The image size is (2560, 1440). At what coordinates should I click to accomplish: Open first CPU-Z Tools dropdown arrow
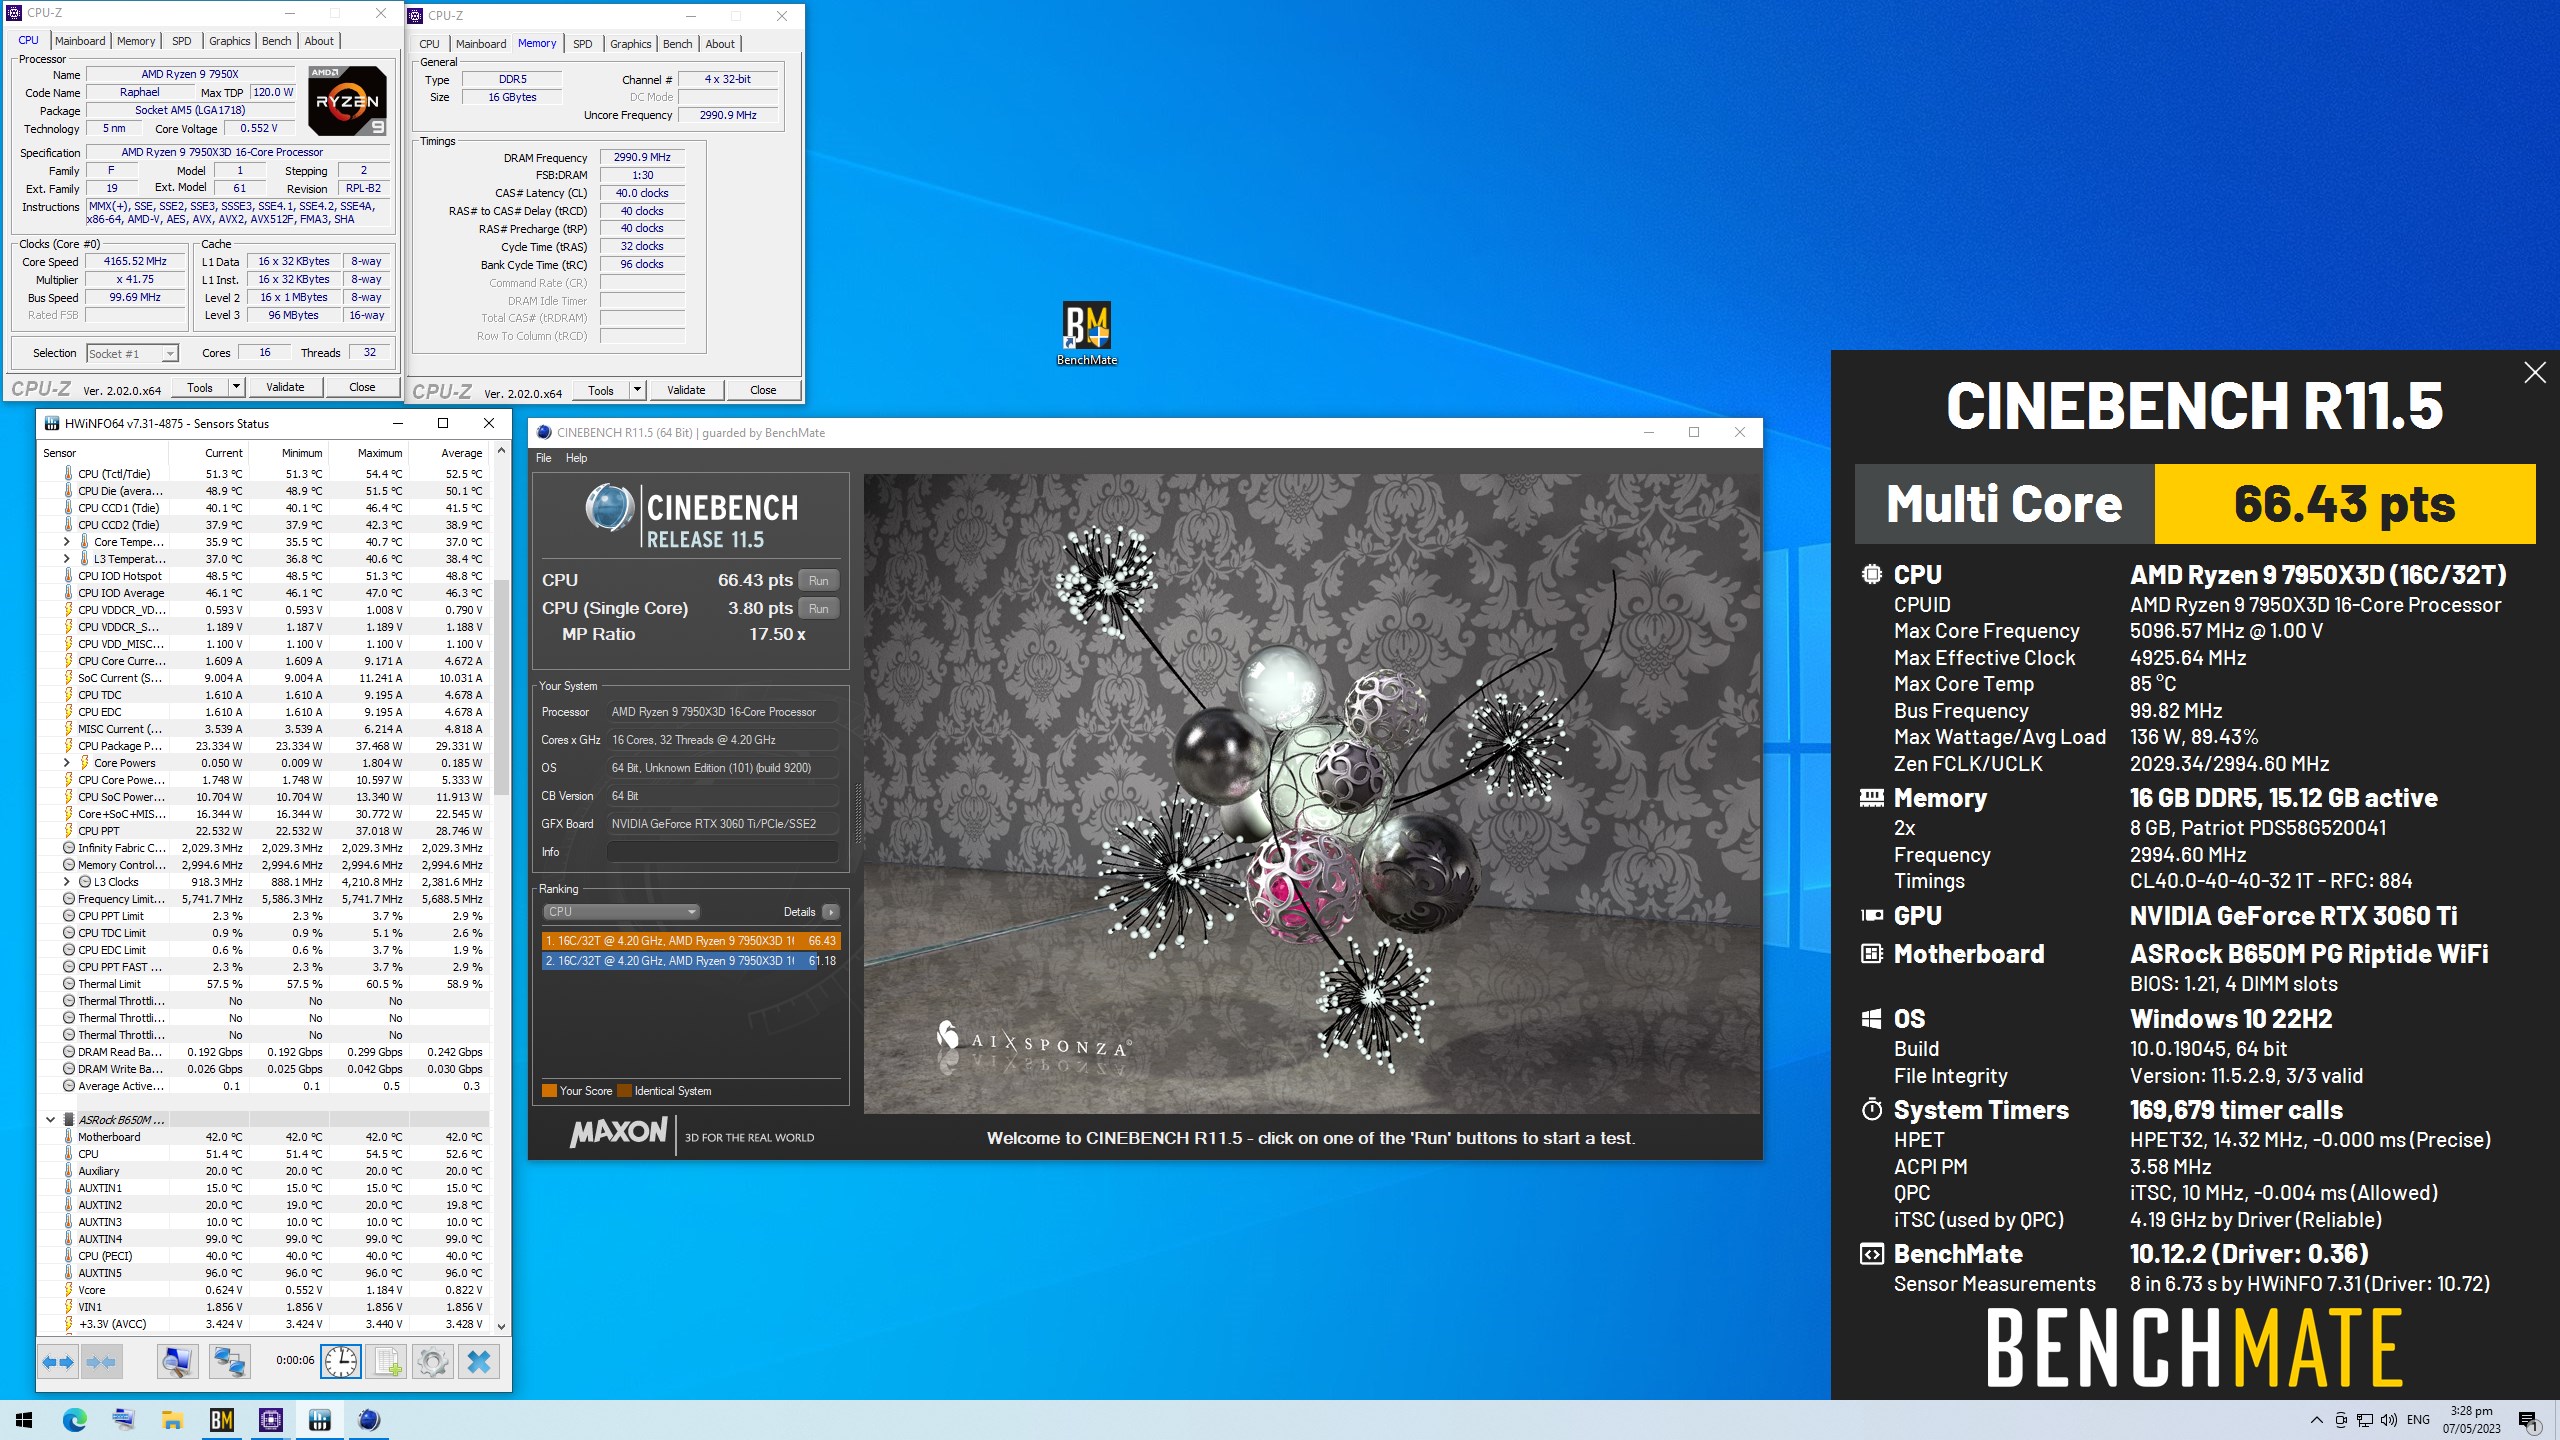point(237,387)
